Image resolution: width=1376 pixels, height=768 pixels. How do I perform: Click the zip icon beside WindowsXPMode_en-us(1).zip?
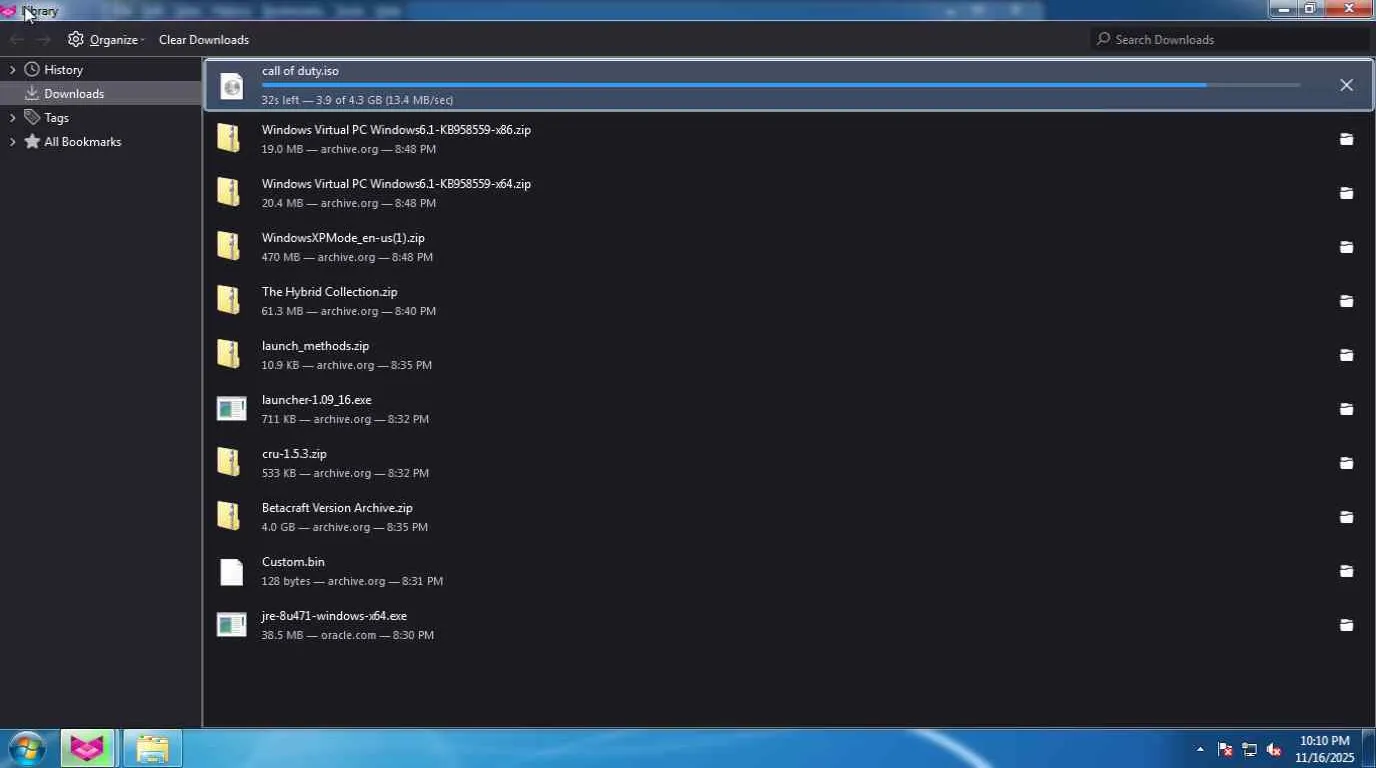229,246
